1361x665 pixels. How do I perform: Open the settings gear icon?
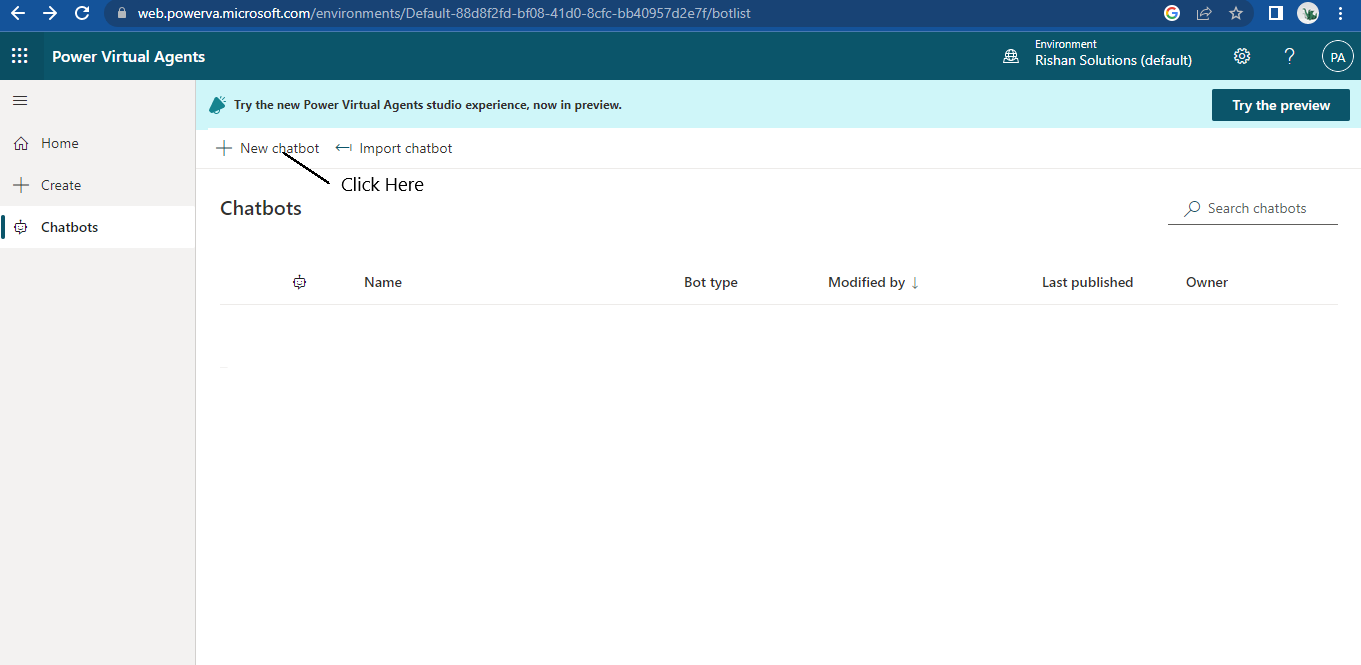[1242, 56]
